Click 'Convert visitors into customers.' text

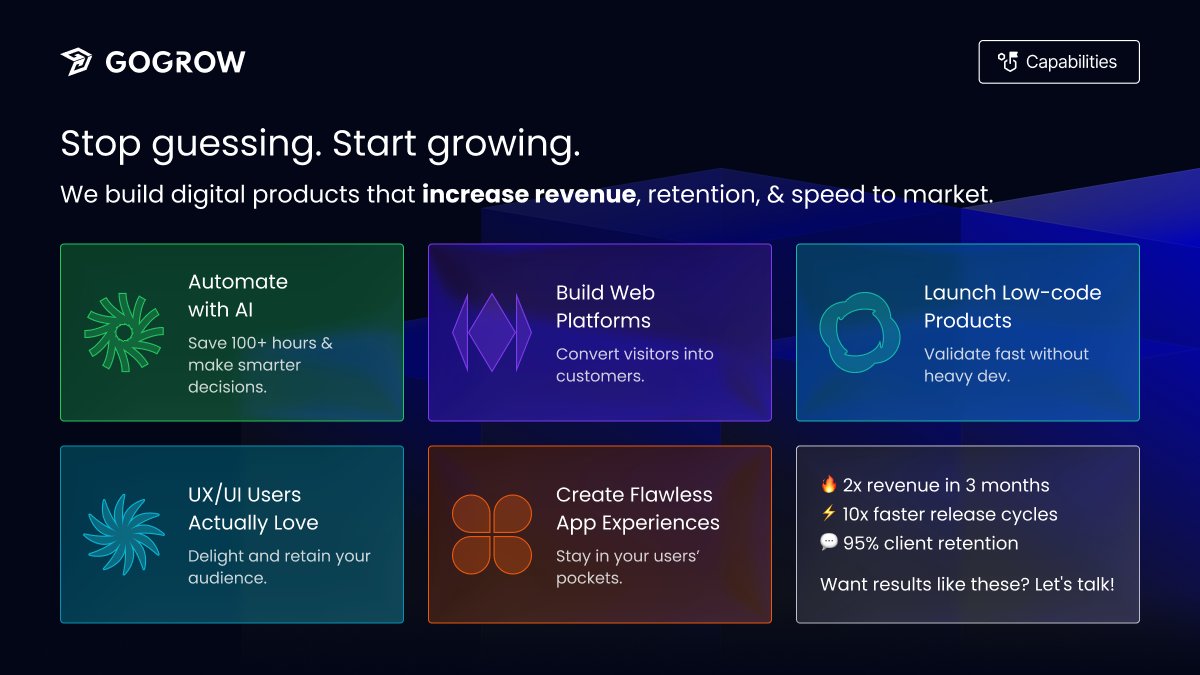point(635,365)
